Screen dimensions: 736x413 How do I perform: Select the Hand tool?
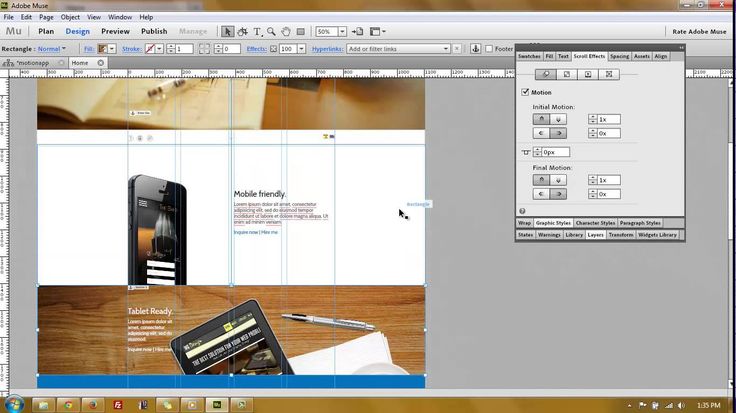pyautogui.click(x=286, y=31)
